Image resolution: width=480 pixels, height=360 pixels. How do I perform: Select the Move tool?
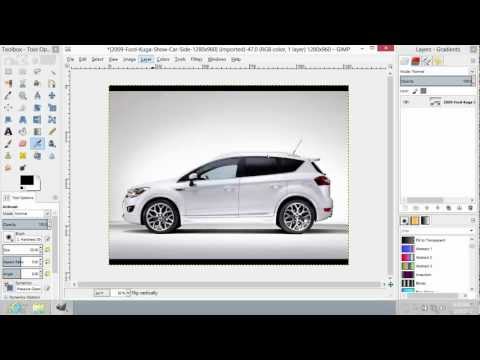click(52, 96)
